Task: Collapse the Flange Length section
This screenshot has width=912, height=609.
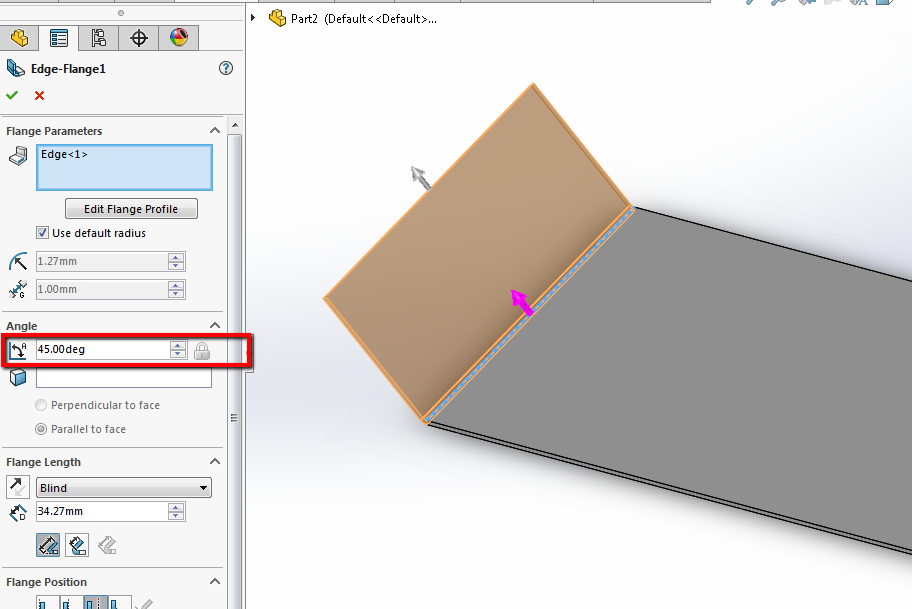Action: point(215,461)
